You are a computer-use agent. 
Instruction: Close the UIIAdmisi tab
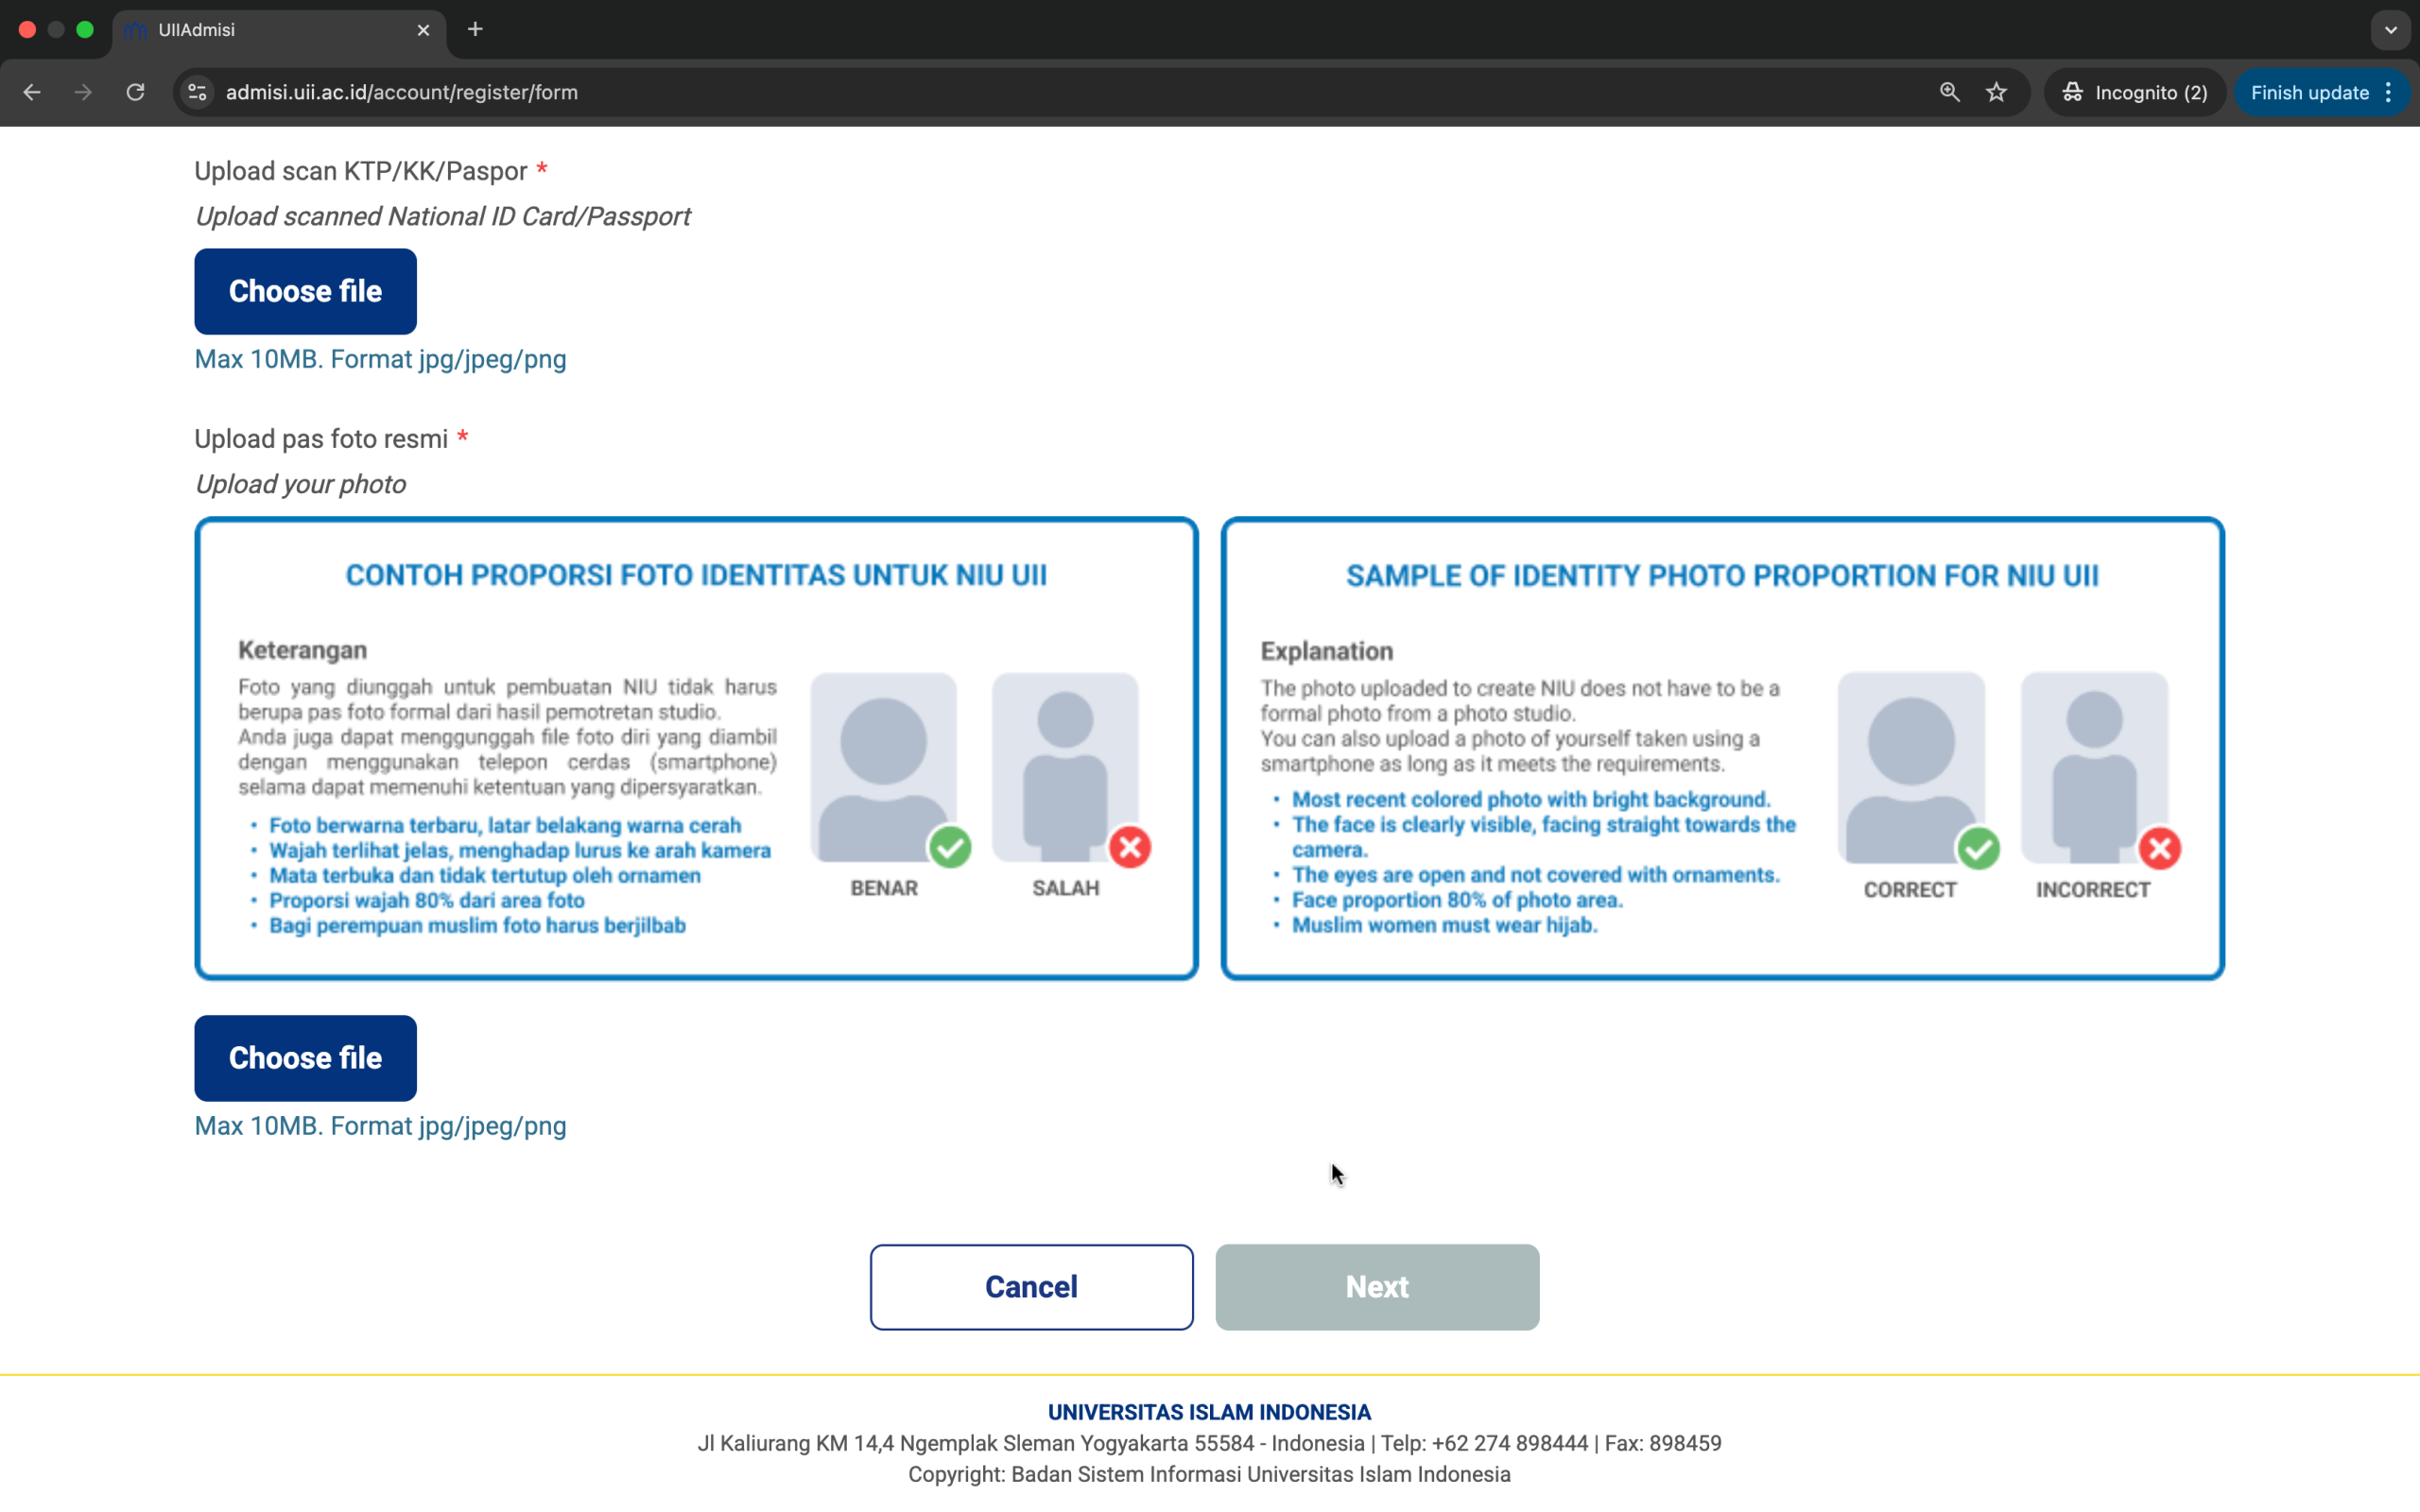(x=423, y=30)
